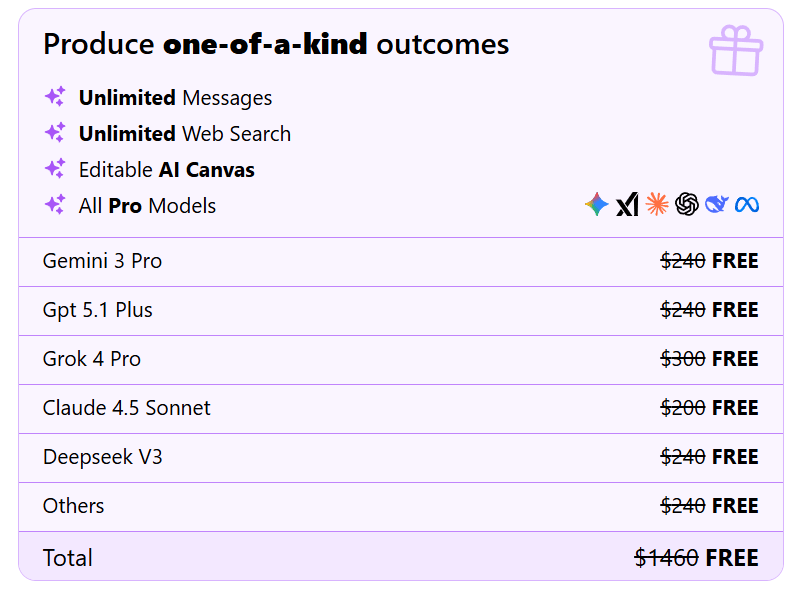799x595 pixels.
Task: Click the Grok 4 Pro model name
Action: pos(92,359)
